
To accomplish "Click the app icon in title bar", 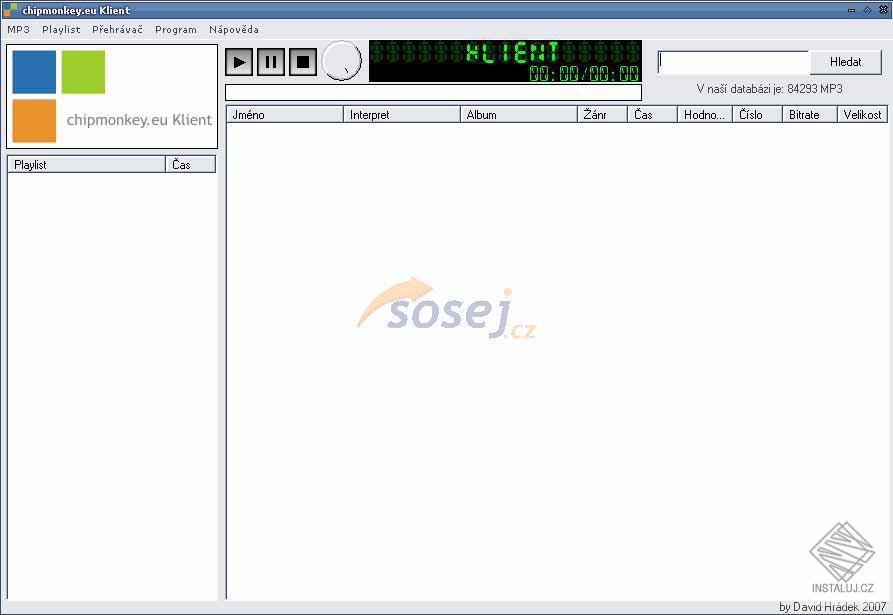I will pyautogui.click(x=10, y=9).
